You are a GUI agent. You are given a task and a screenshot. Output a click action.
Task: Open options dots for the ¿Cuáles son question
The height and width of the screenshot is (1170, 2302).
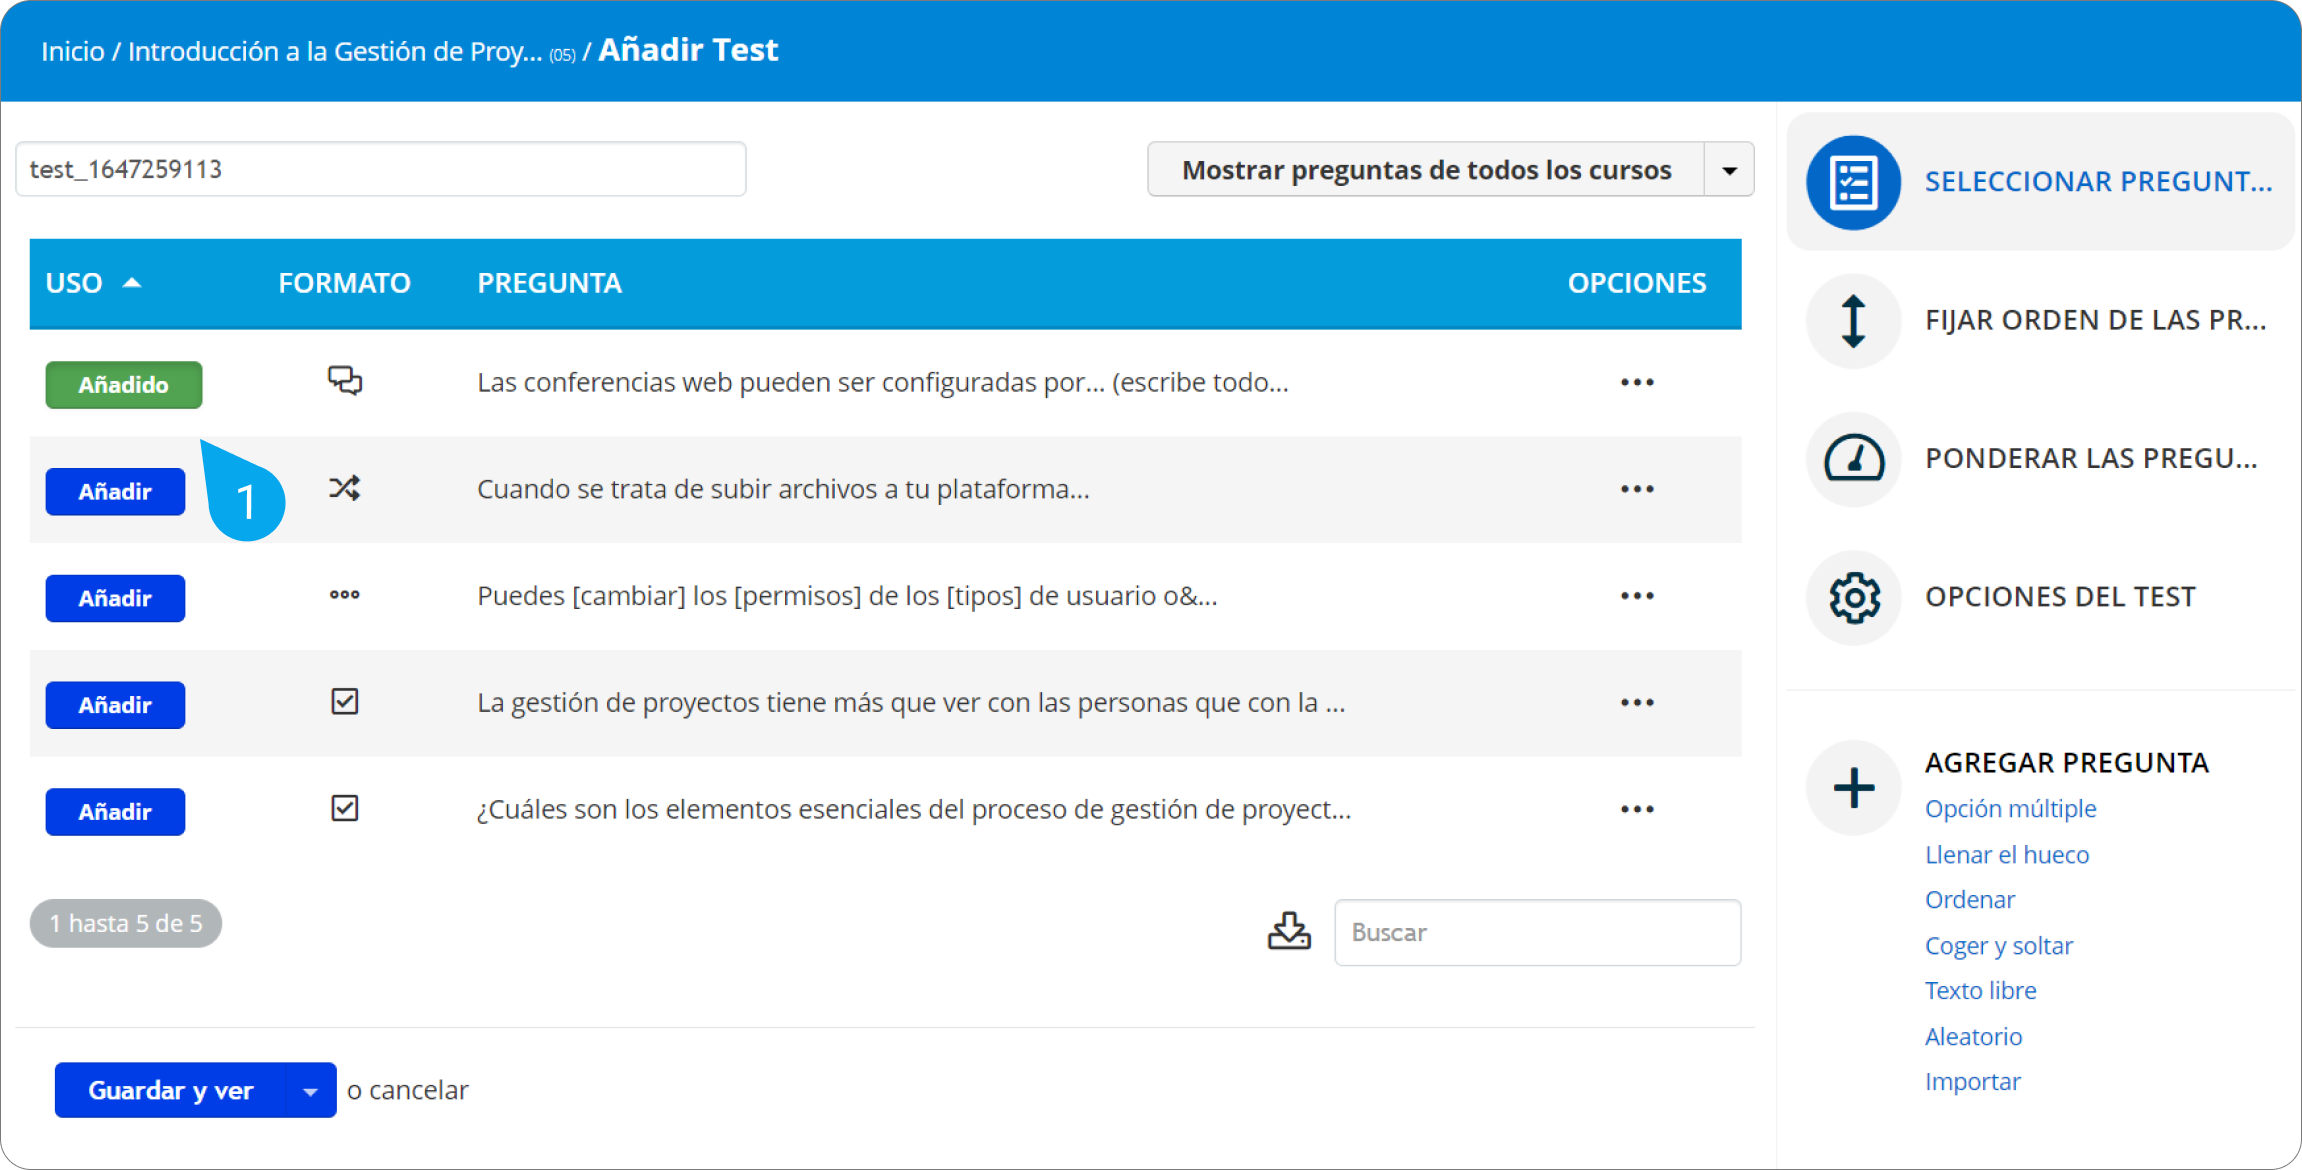pyautogui.click(x=1637, y=810)
